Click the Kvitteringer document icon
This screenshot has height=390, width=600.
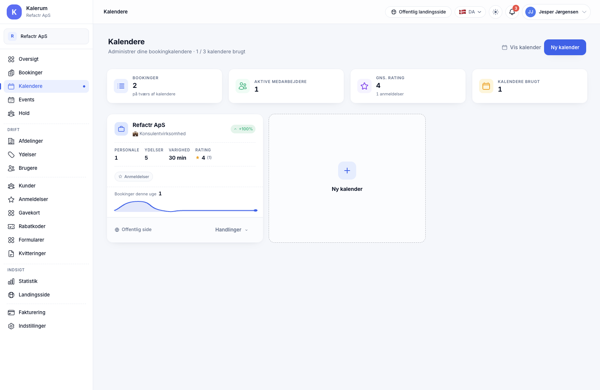(11, 253)
